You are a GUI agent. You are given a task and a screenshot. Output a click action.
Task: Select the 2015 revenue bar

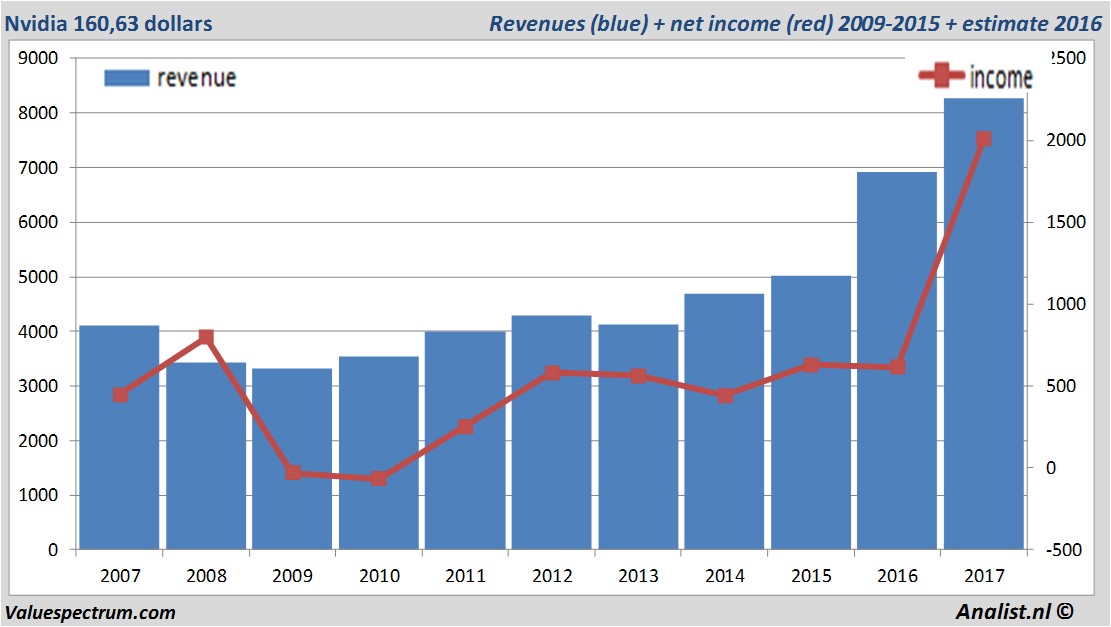click(x=811, y=412)
